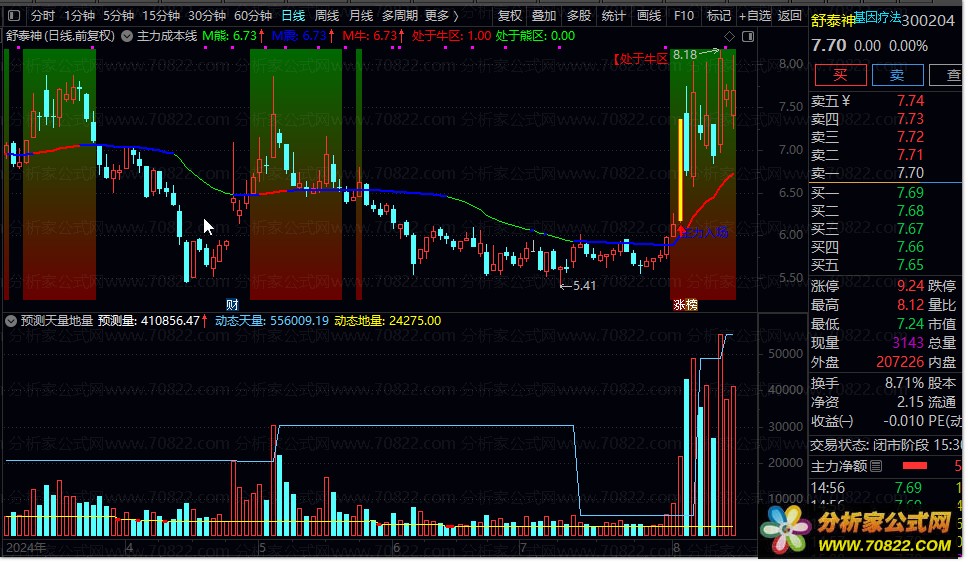Select the 月线 monthly period
This screenshot has height=562, width=968.
(x=361, y=15)
